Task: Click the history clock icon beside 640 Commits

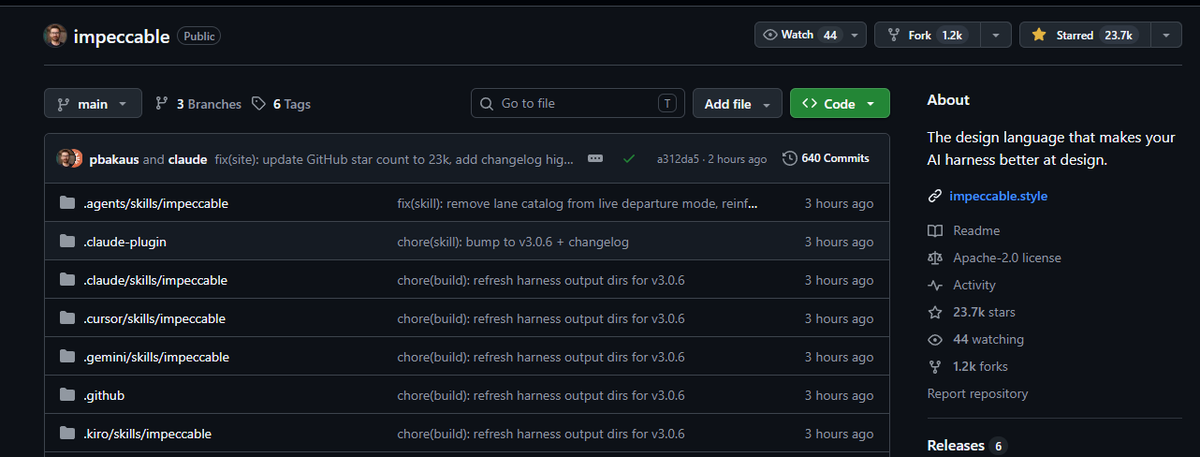Action: (789, 158)
